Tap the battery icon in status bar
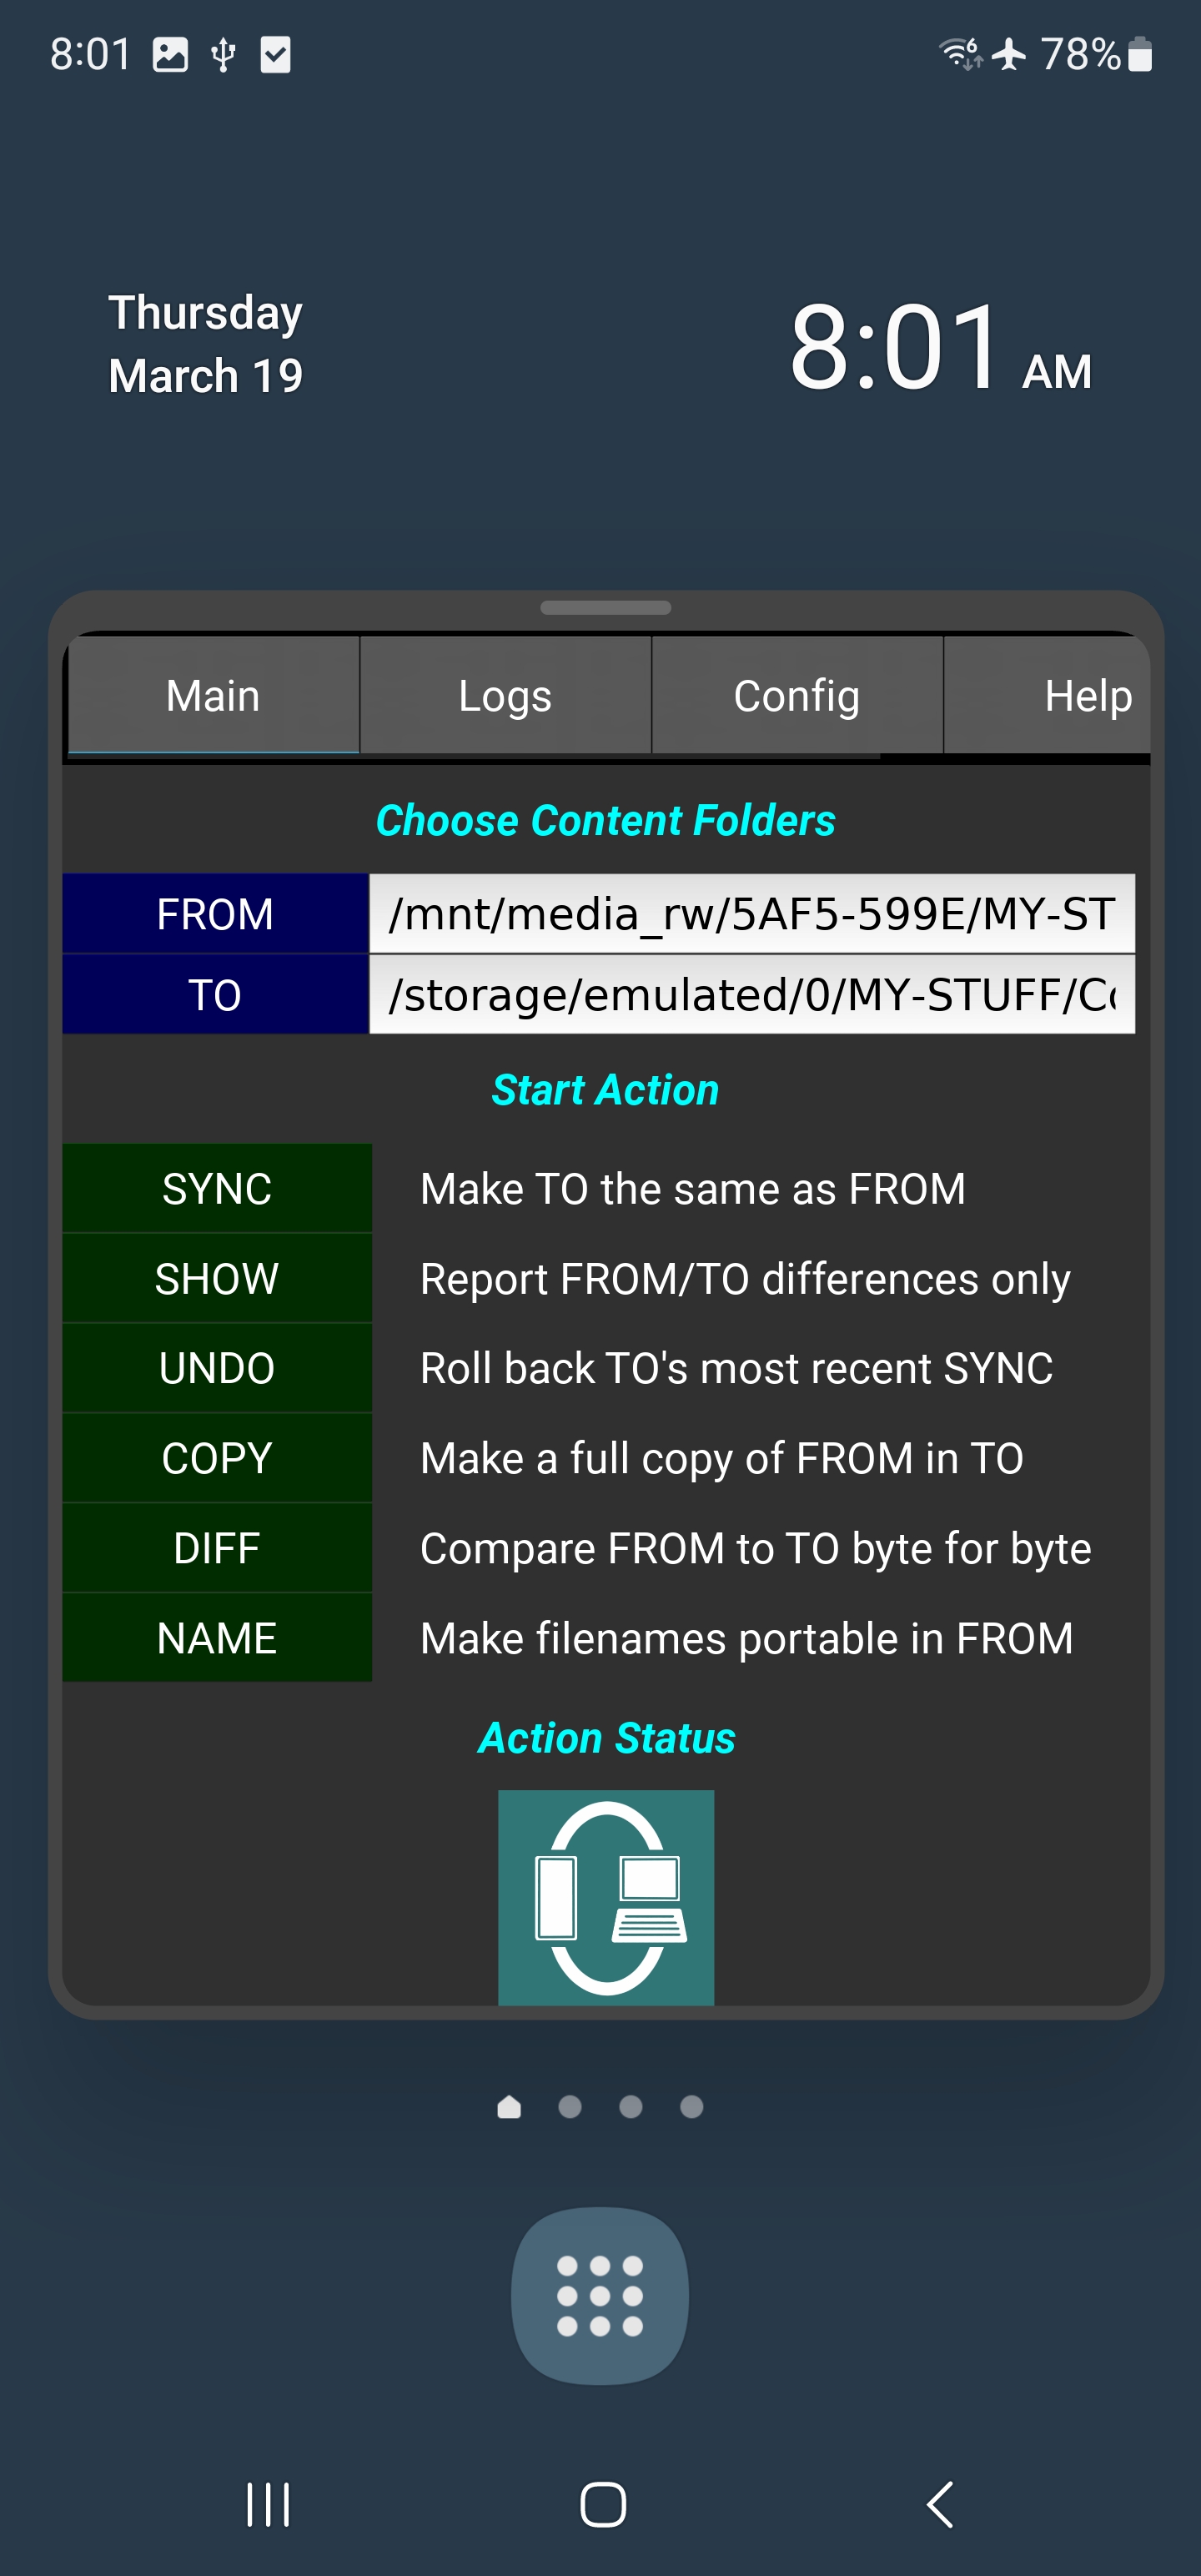 (x=1140, y=54)
